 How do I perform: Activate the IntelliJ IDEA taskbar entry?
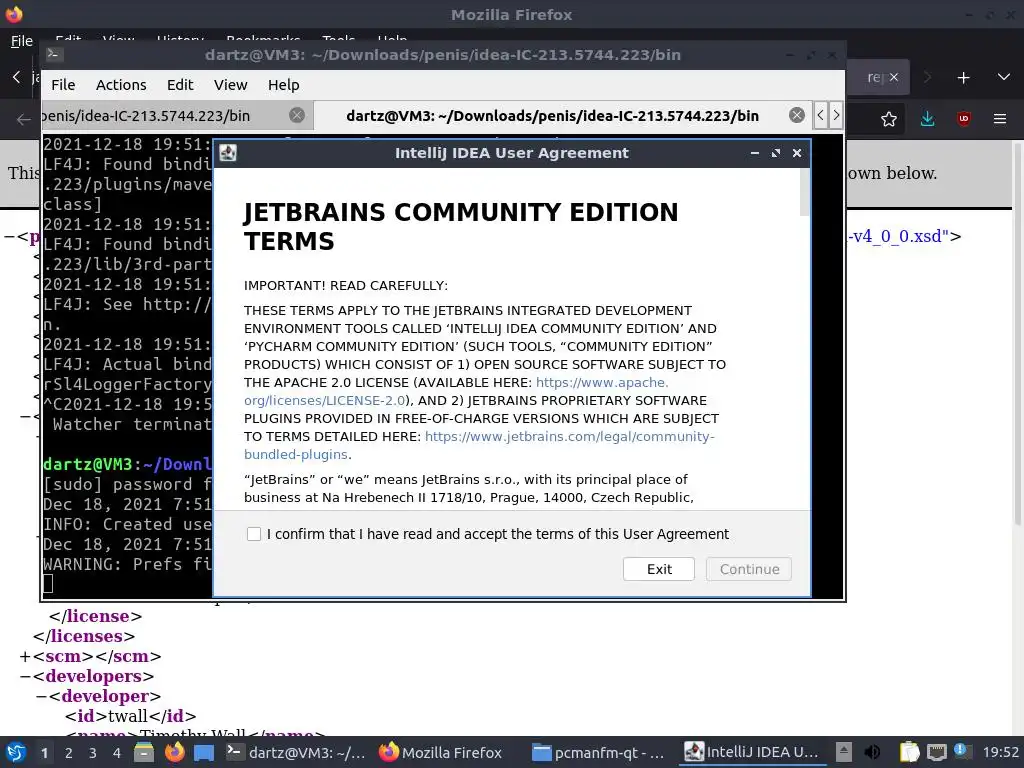point(750,752)
